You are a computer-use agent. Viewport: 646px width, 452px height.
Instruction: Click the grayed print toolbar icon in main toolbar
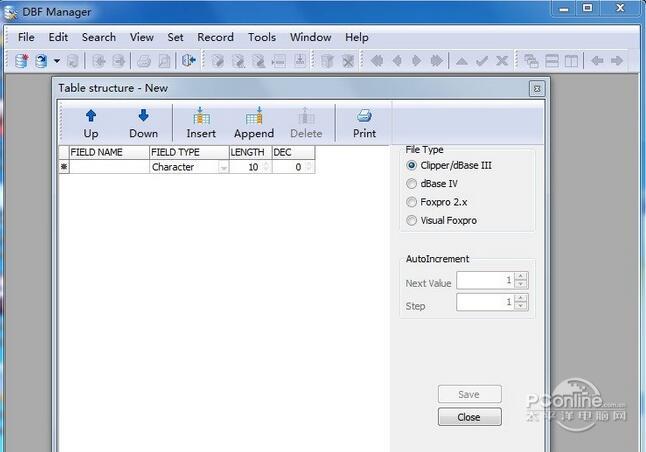144,61
